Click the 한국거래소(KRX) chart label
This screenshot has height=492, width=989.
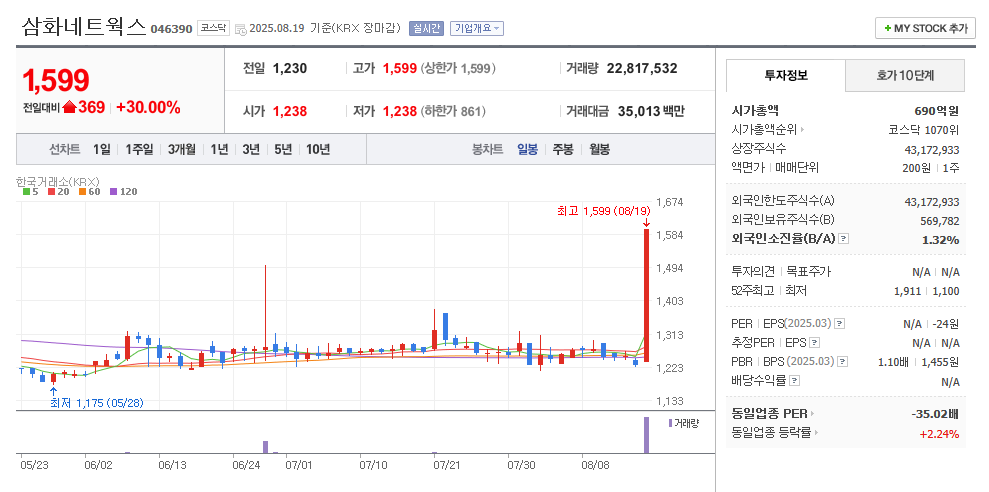[x=57, y=181]
